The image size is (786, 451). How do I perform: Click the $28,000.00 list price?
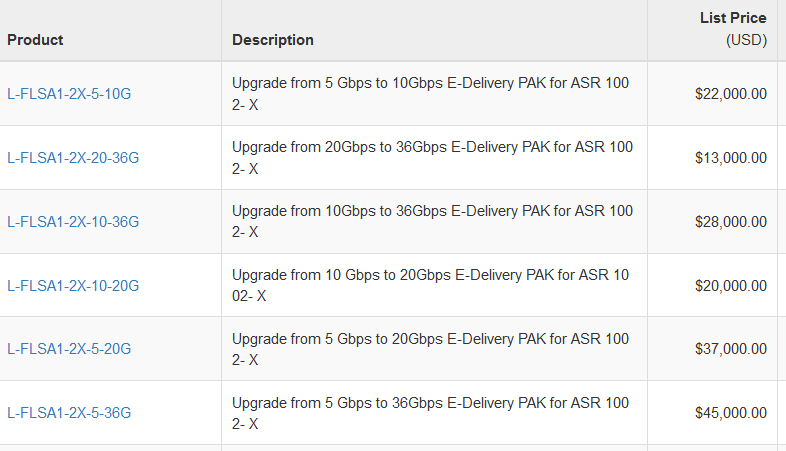click(x=731, y=222)
